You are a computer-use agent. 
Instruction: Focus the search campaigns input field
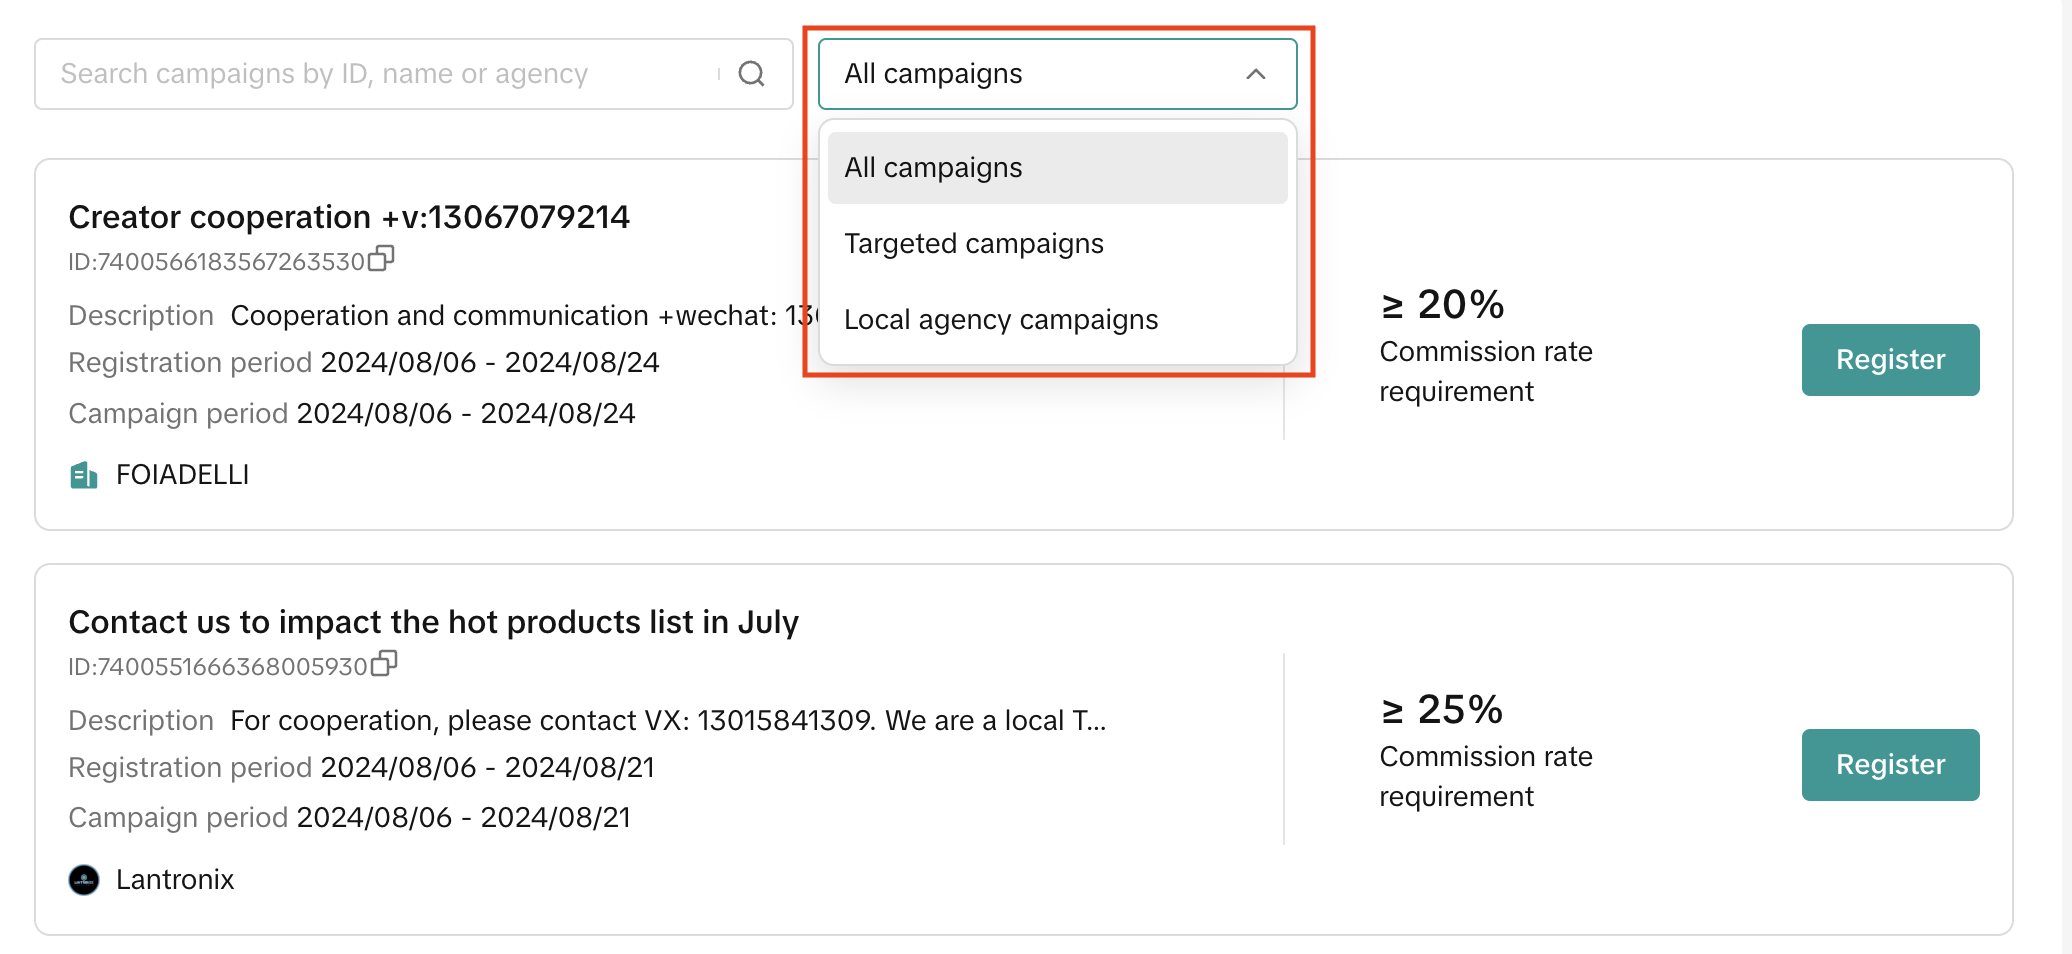coord(380,74)
